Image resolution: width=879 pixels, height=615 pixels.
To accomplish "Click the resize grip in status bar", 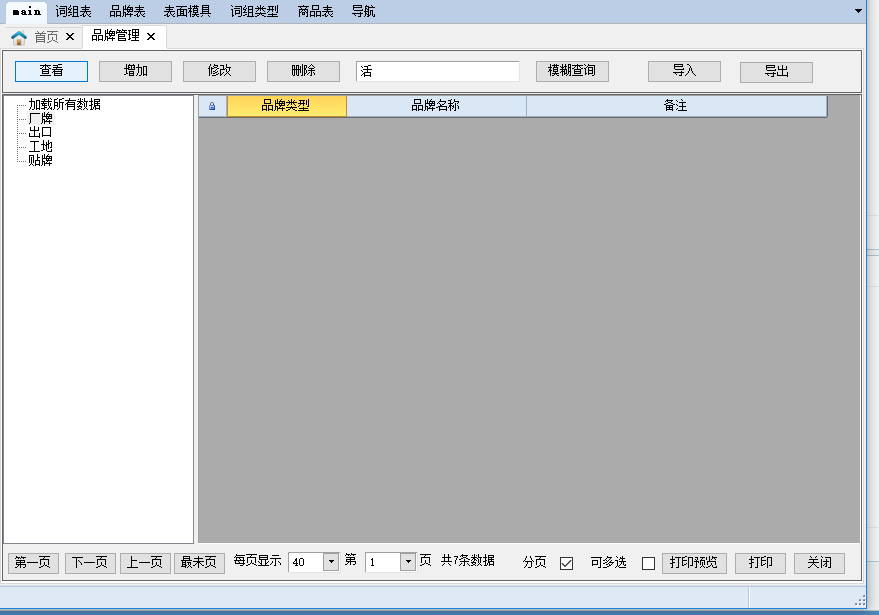I will click(860, 602).
